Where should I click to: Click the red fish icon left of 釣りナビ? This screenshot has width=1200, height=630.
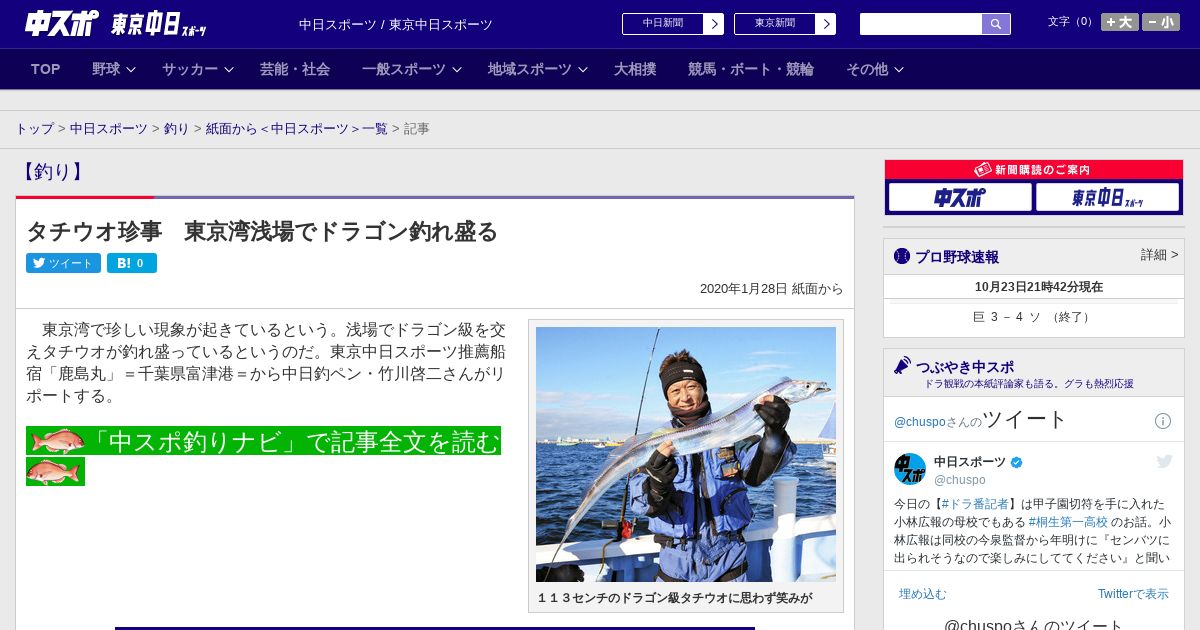click(x=55, y=441)
